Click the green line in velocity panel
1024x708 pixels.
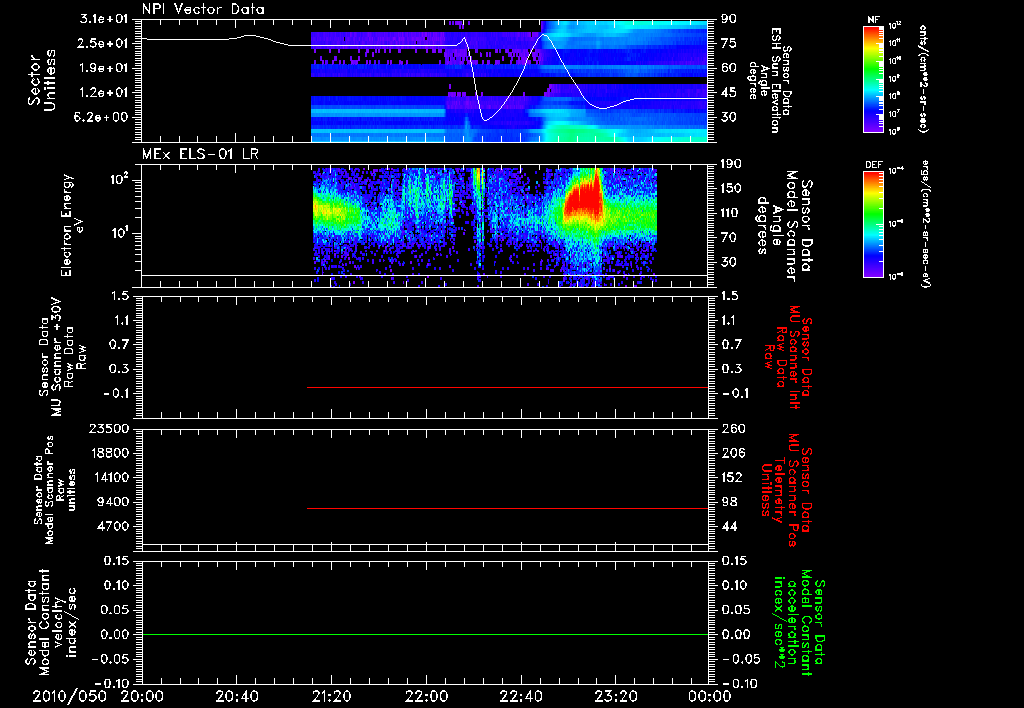point(425,634)
